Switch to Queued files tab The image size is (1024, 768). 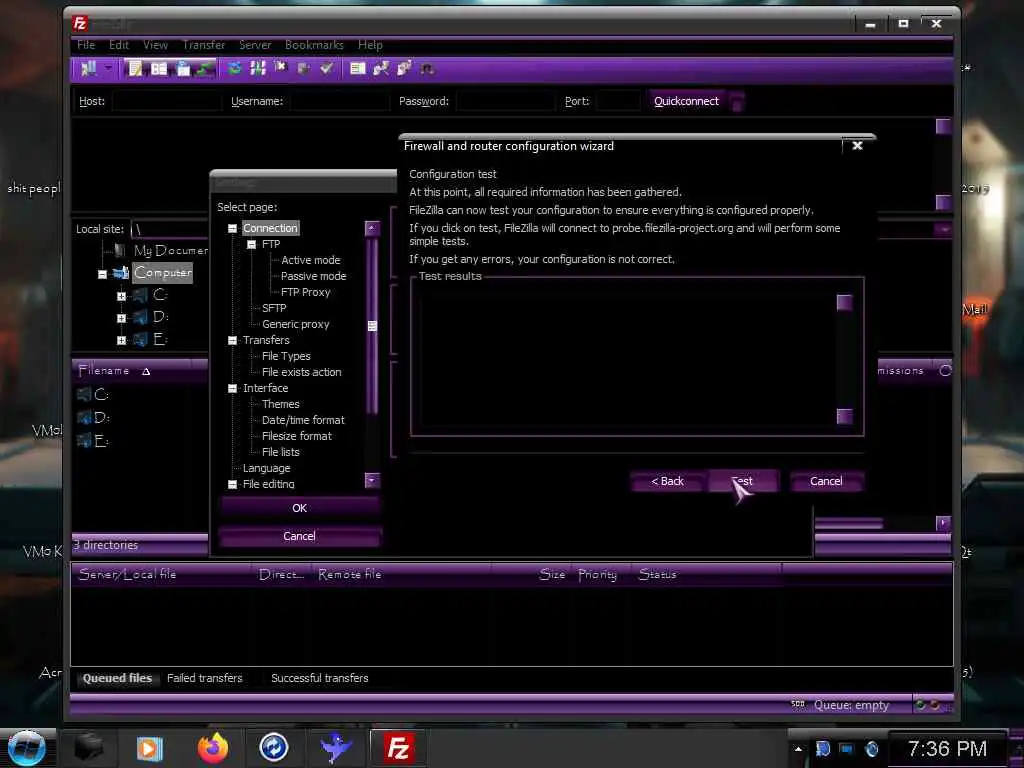pos(118,678)
